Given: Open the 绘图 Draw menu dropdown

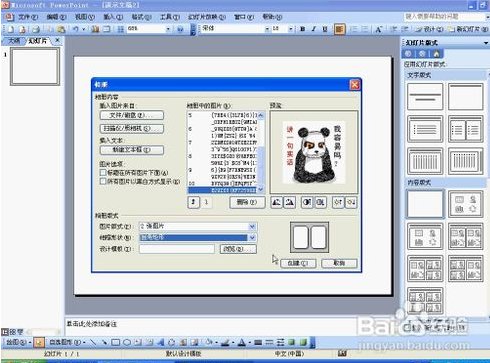Looking at the screenshot, I should pos(19,342).
